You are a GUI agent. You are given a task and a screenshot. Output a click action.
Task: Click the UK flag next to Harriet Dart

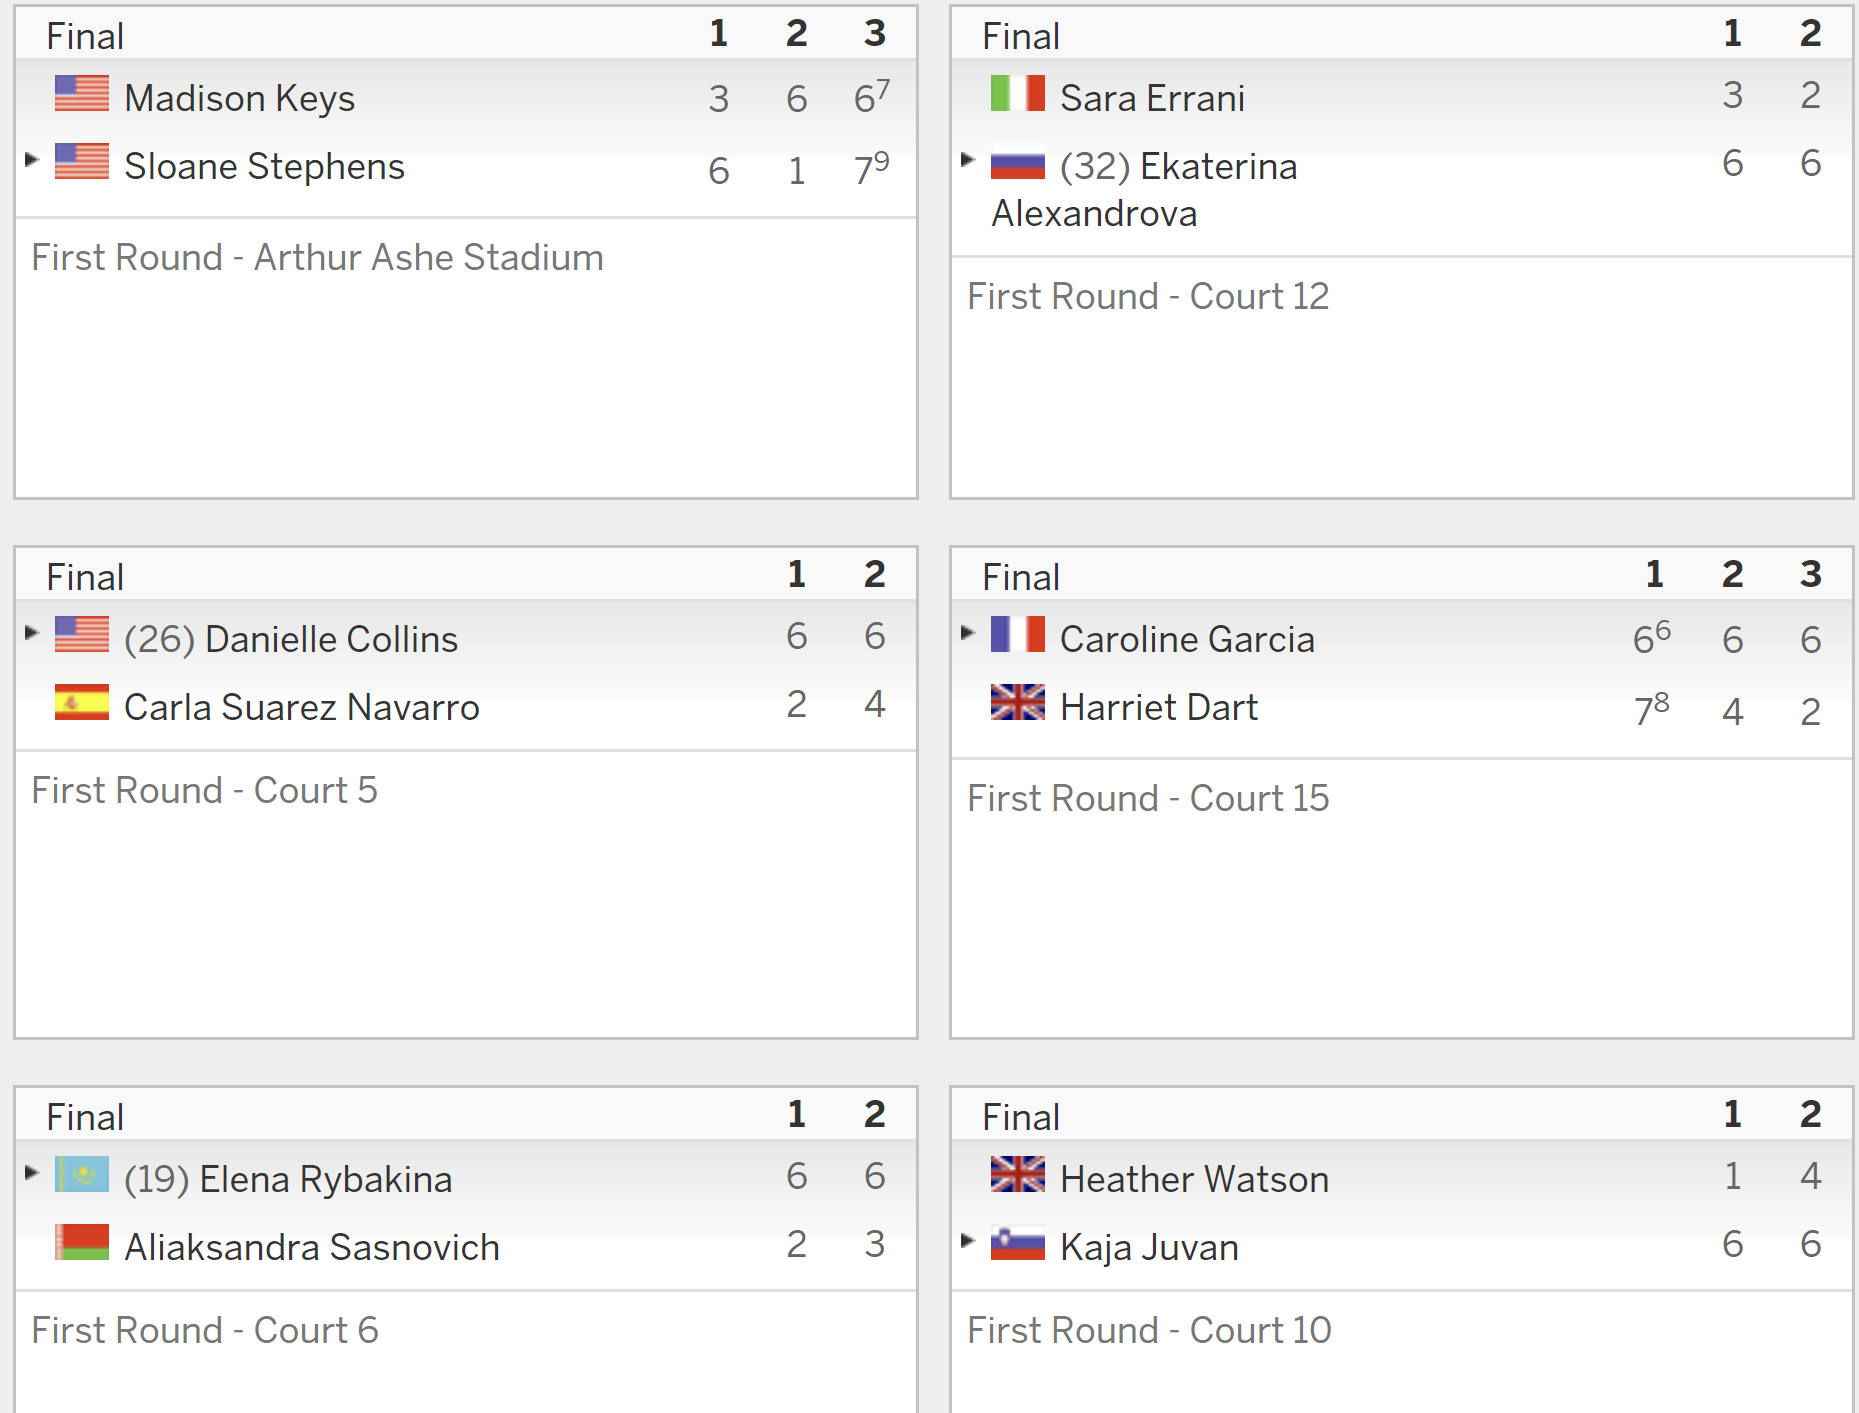1017,703
